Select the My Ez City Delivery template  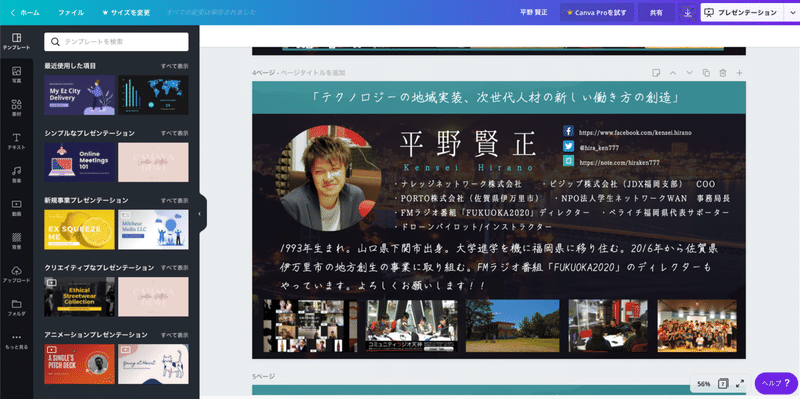coord(80,95)
